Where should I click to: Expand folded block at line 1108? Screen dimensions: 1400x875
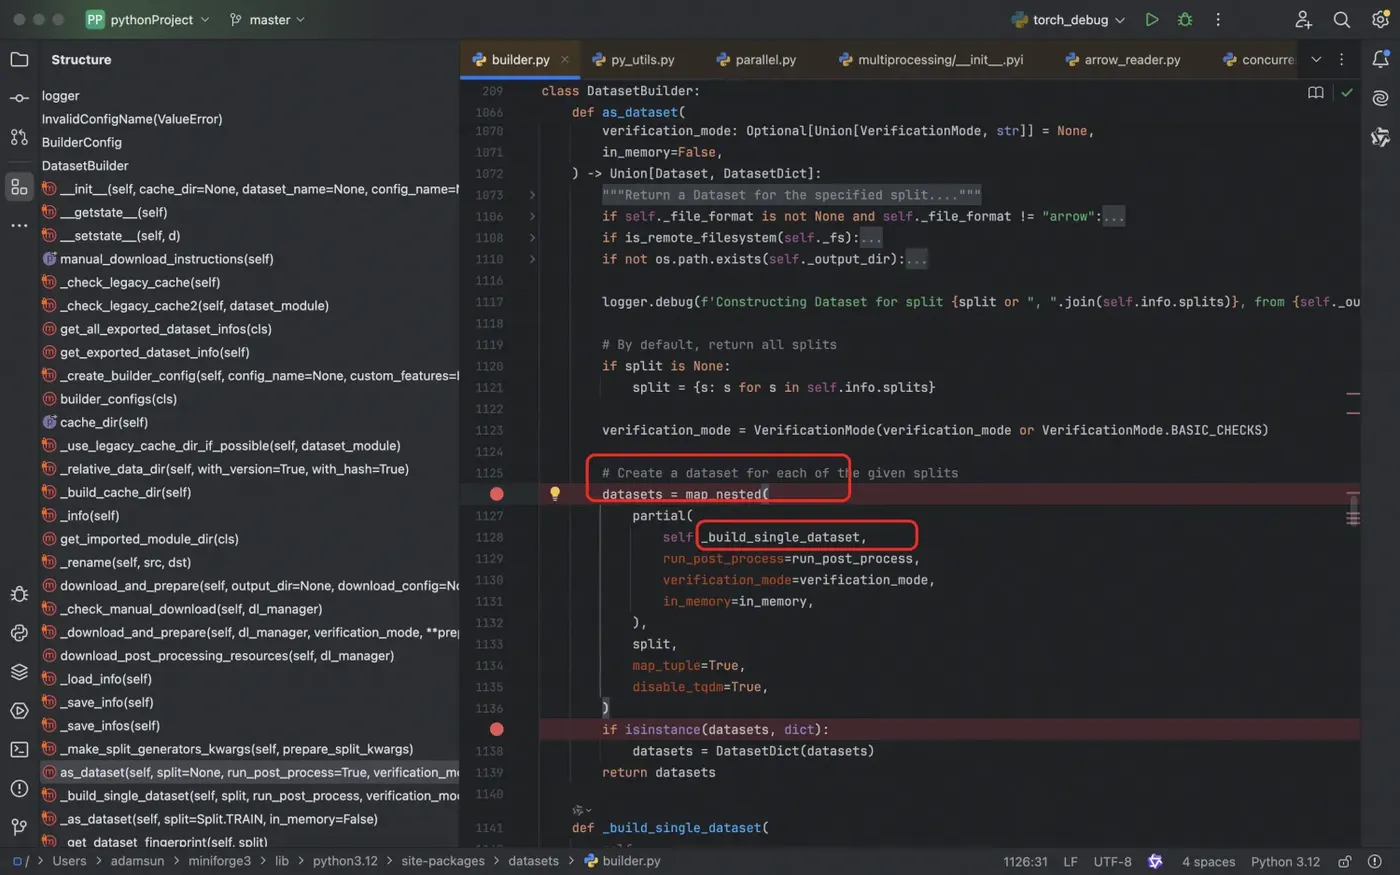[x=532, y=238]
